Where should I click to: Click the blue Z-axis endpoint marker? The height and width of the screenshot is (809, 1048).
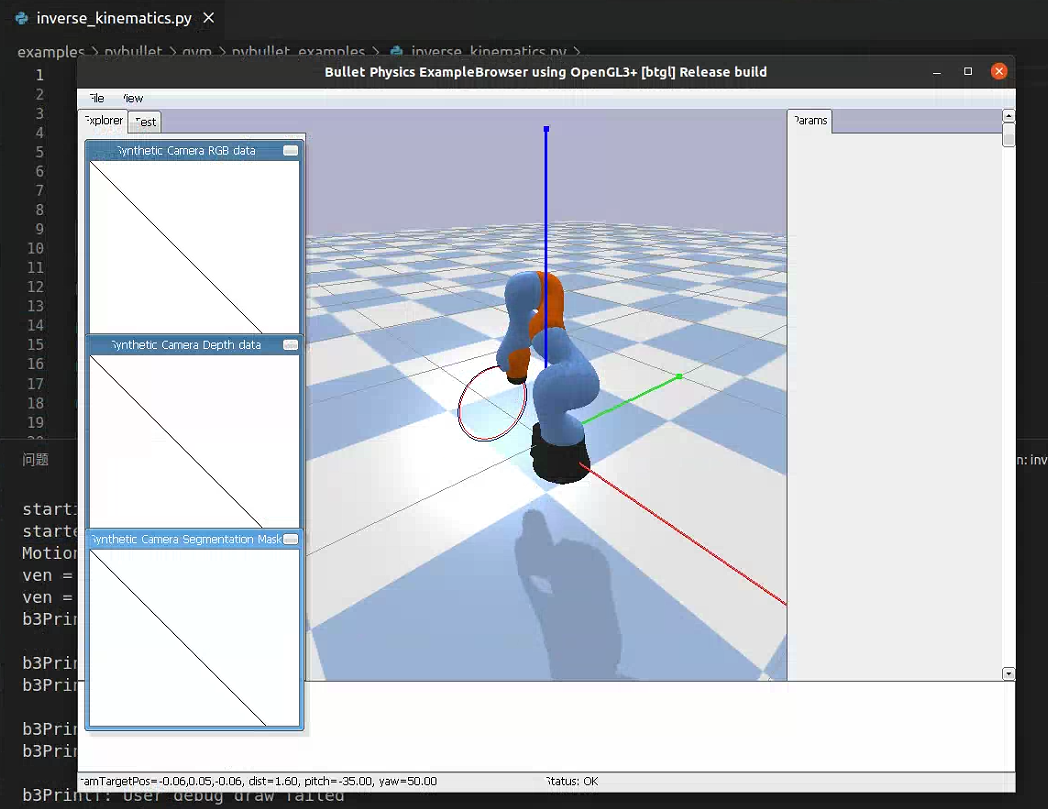(546, 129)
